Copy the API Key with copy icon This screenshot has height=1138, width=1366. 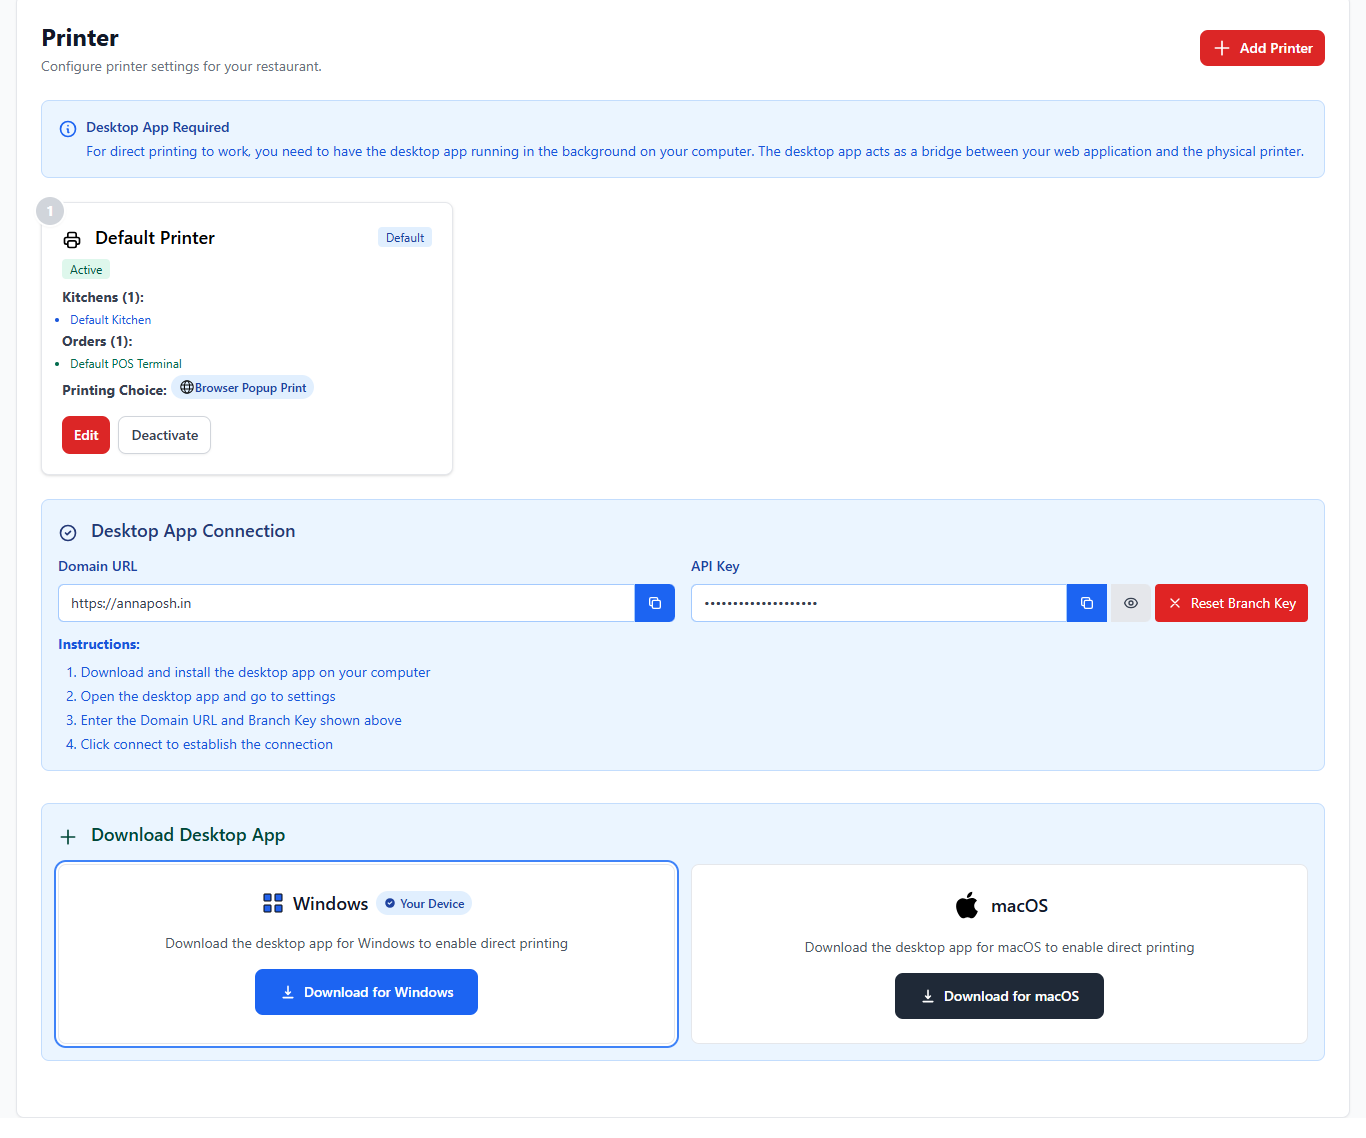pos(1087,603)
